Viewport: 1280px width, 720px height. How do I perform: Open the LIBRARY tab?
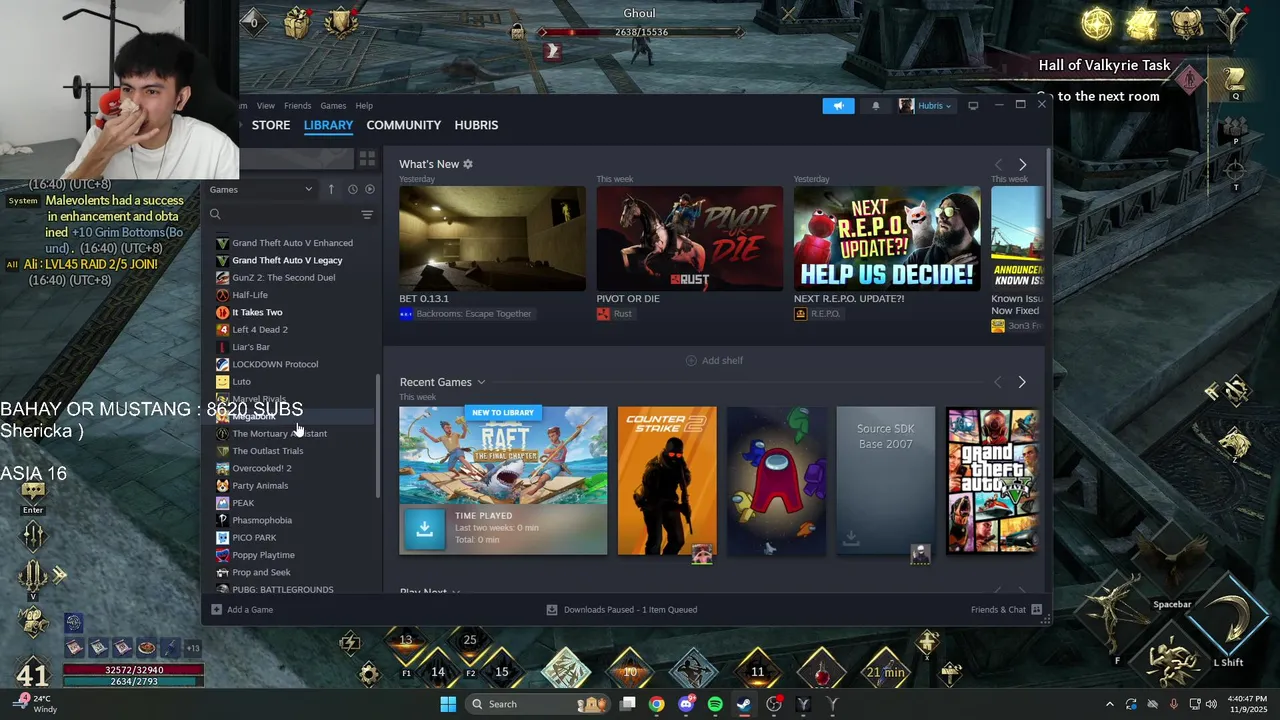pos(328,125)
